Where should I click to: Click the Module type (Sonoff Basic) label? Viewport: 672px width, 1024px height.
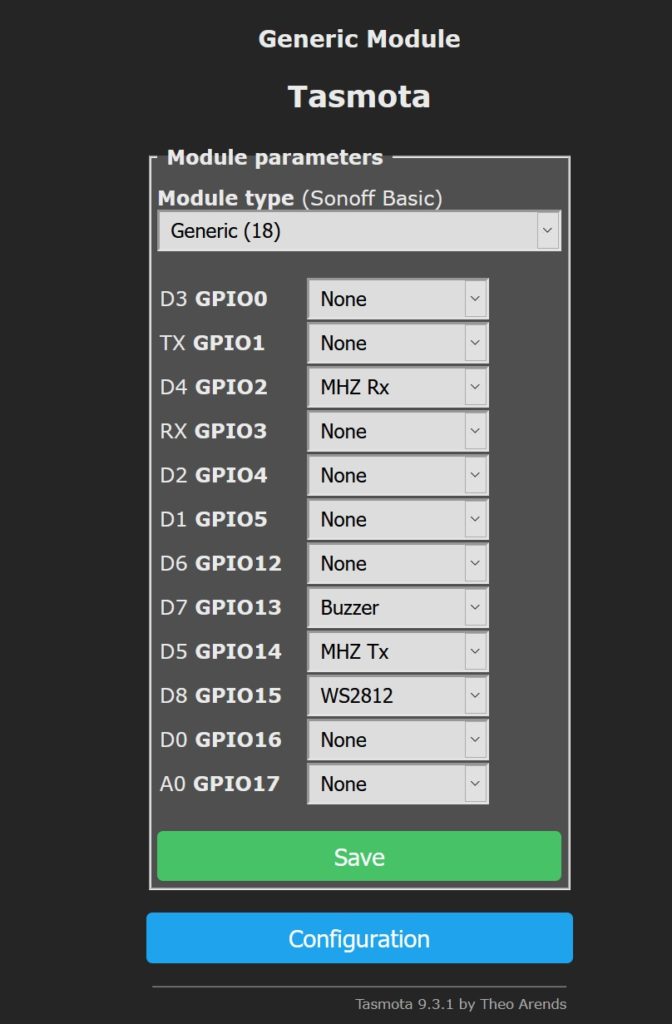pos(299,198)
